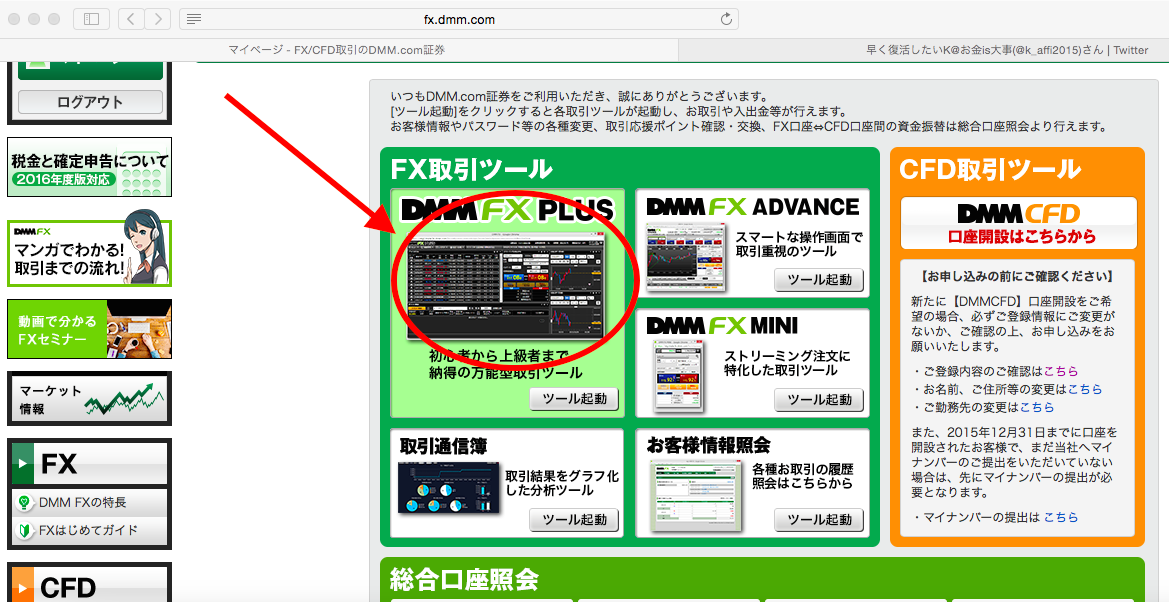
Task: Click the DMM FX ADVANCE logo
Action: pyautogui.click(x=752, y=206)
